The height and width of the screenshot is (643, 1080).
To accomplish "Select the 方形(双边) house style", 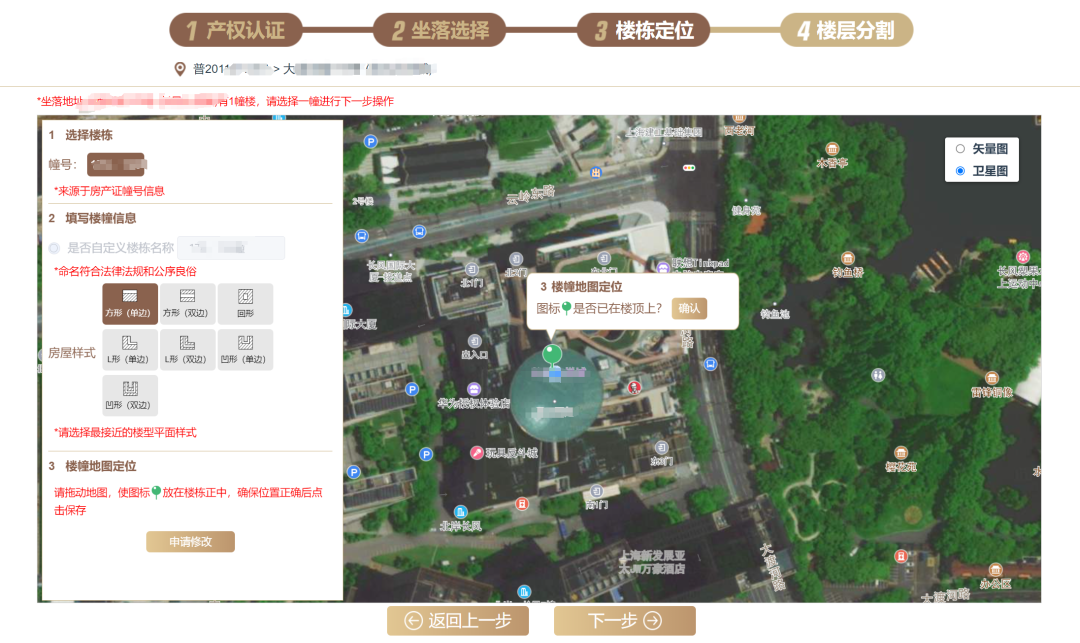I will [187, 303].
